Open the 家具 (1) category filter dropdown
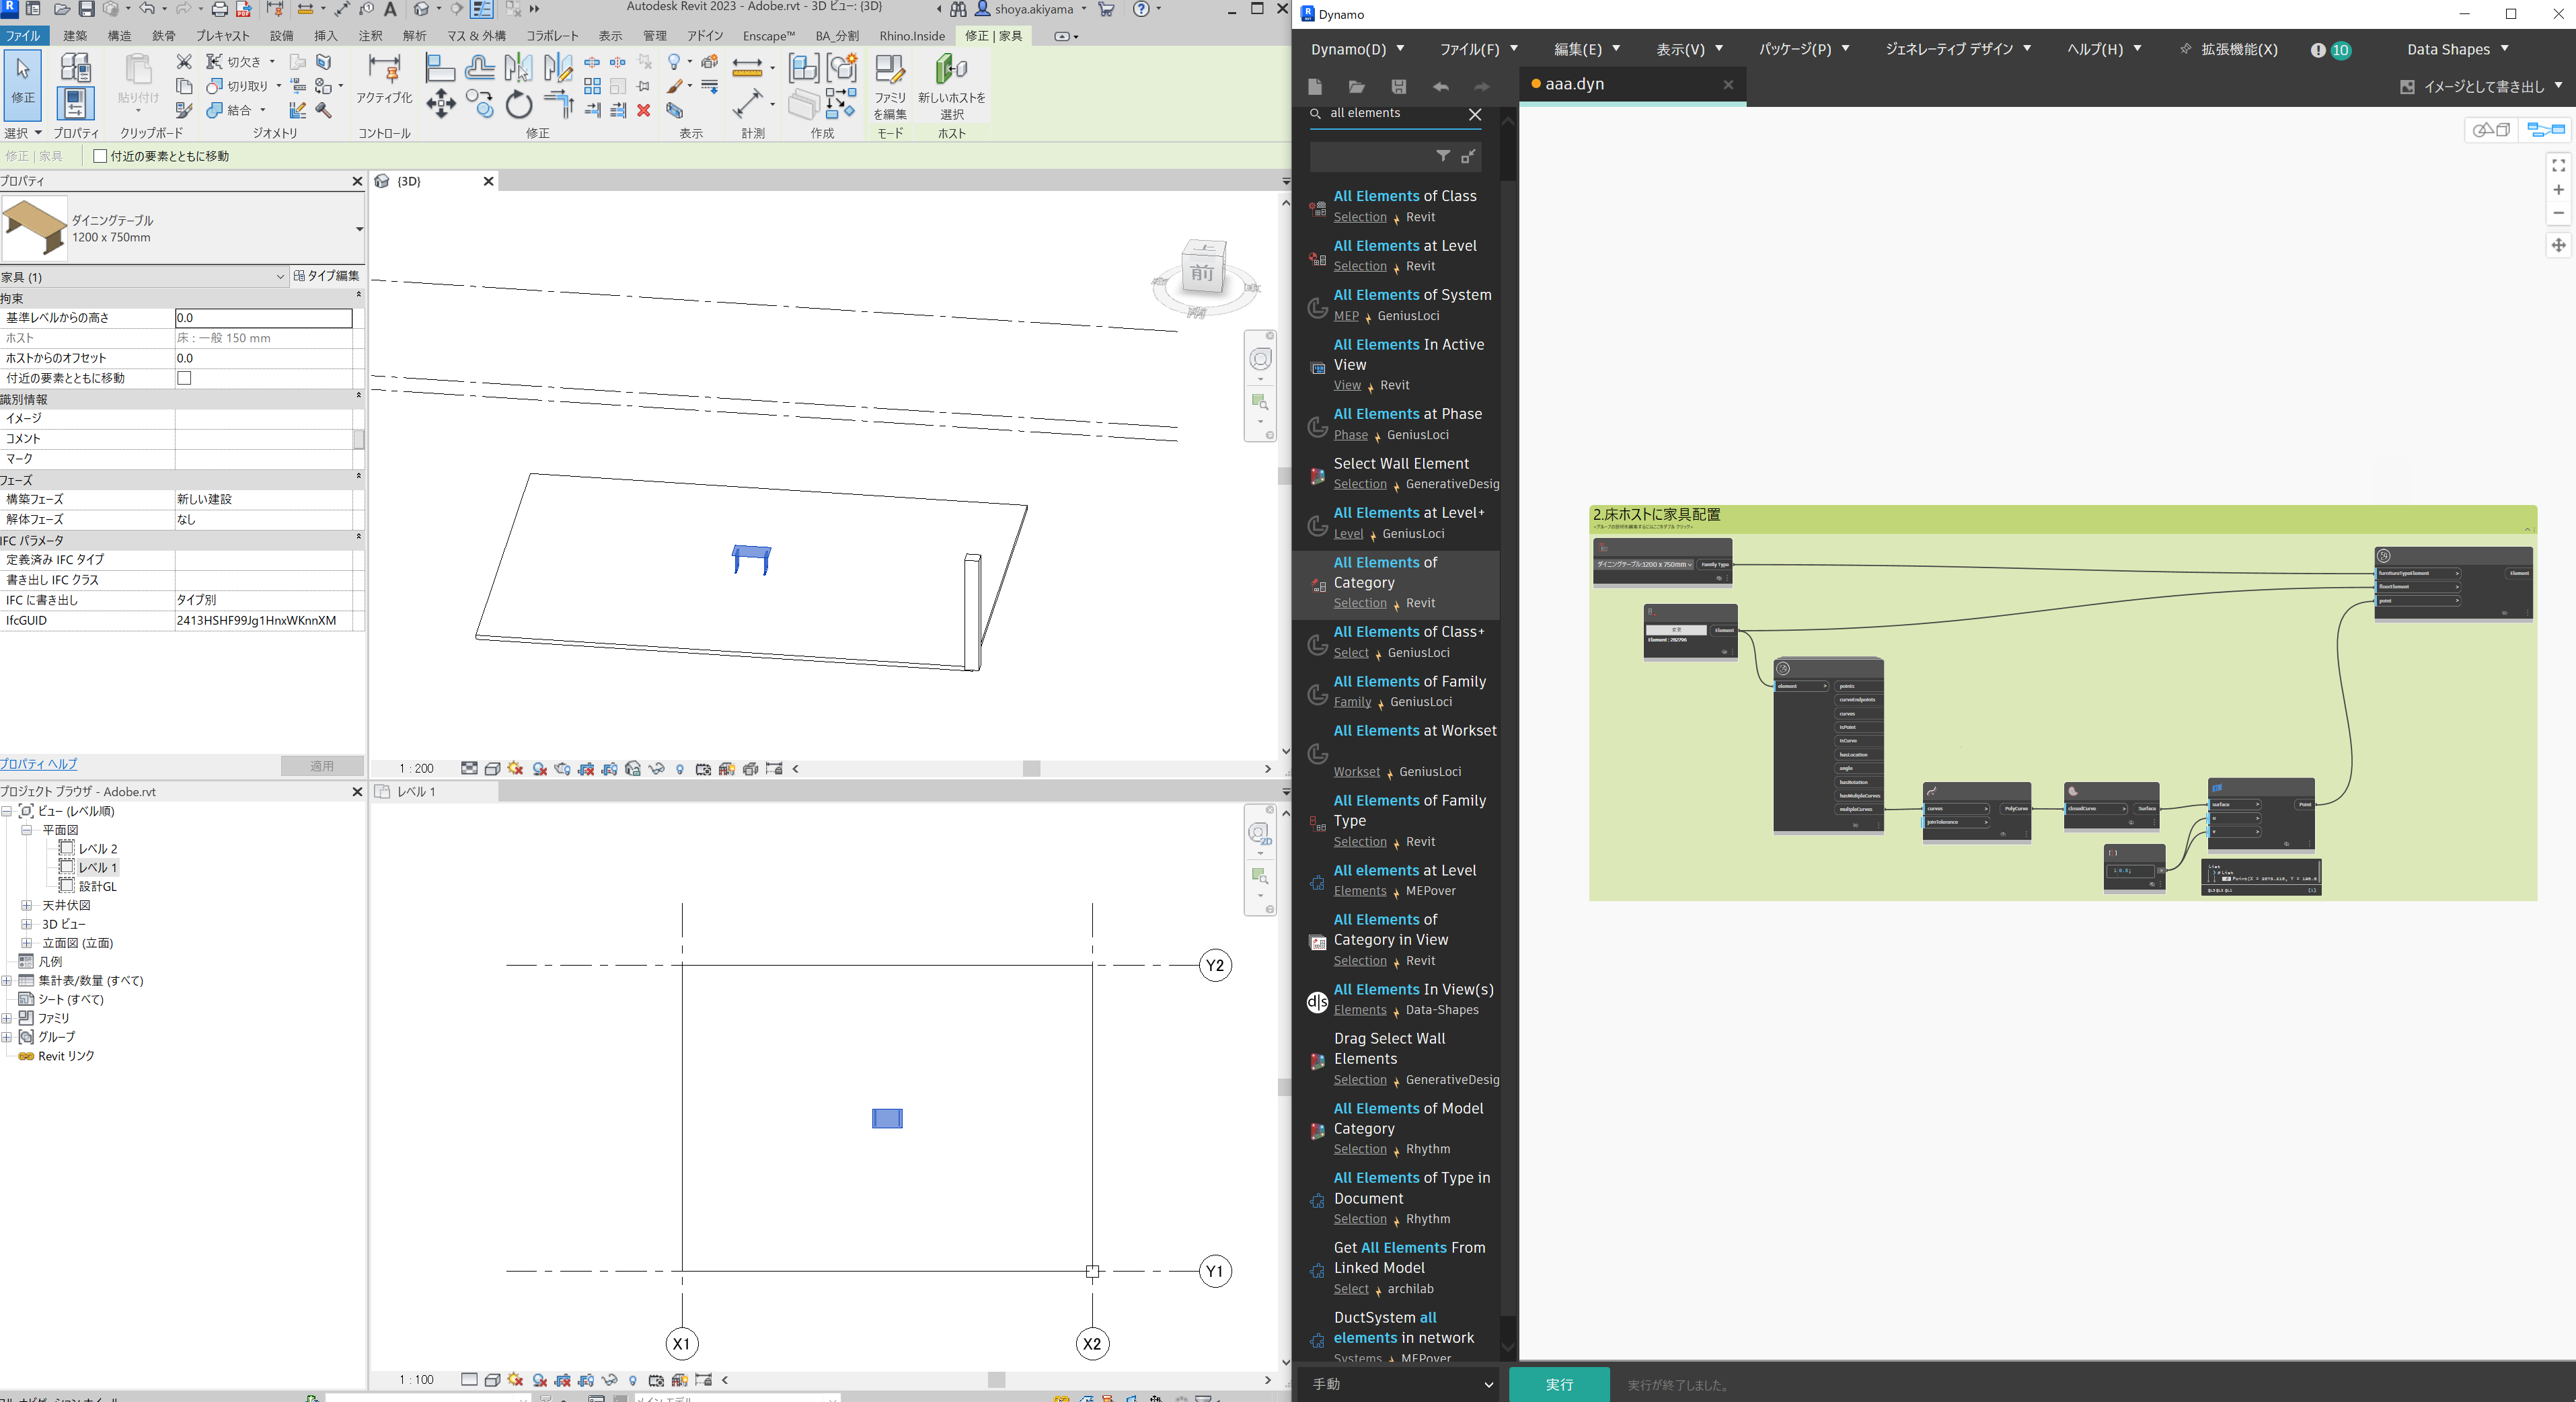The width and height of the screenshot is (2576, 1402). click(x=280, y=277)
